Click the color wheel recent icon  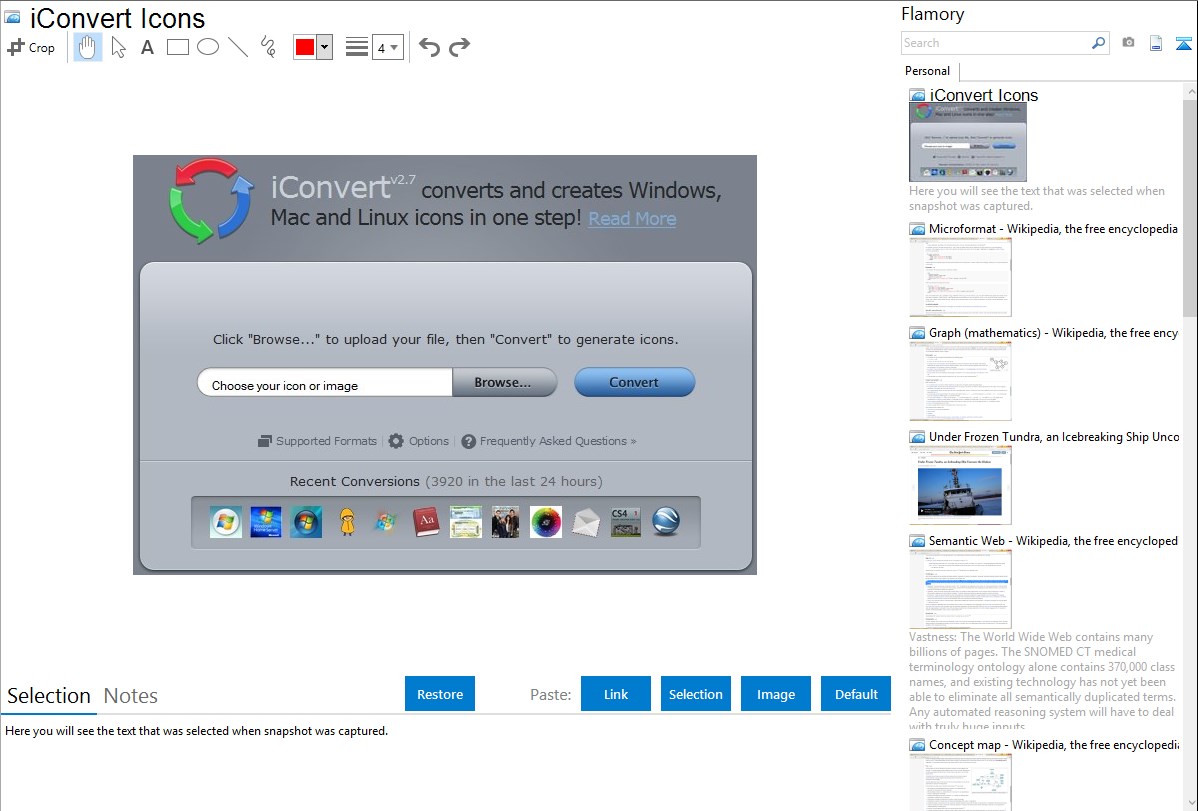tap(546, 522)
